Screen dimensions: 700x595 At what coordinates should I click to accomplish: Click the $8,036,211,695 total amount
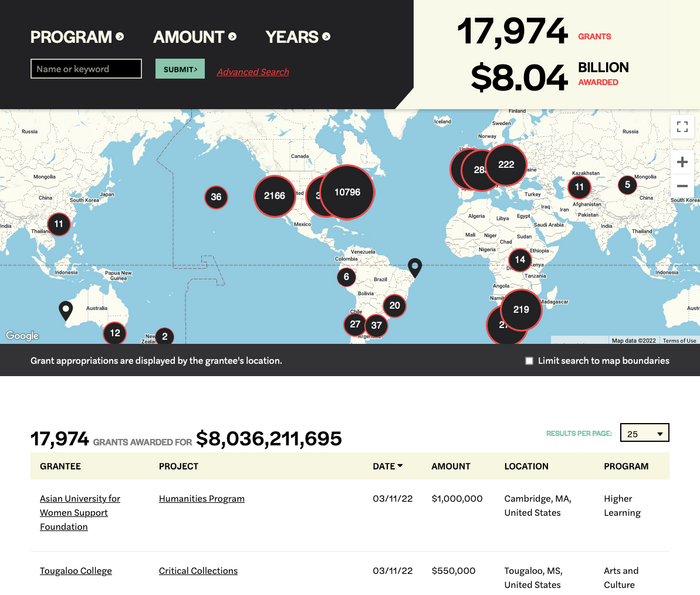coord(269,438)
